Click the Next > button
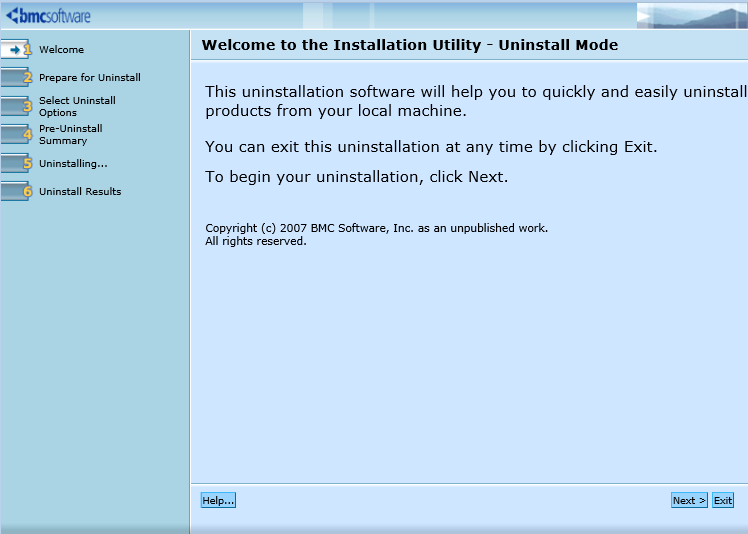 coord(689,500)
